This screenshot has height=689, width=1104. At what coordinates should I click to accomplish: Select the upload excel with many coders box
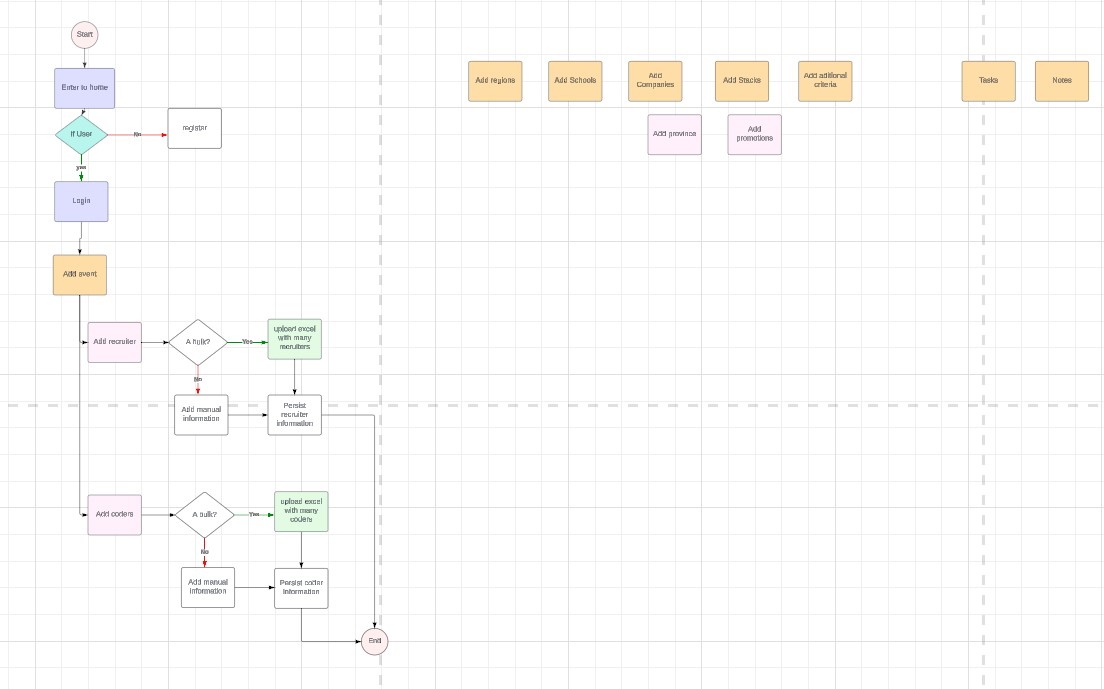(x=301, y=511)
